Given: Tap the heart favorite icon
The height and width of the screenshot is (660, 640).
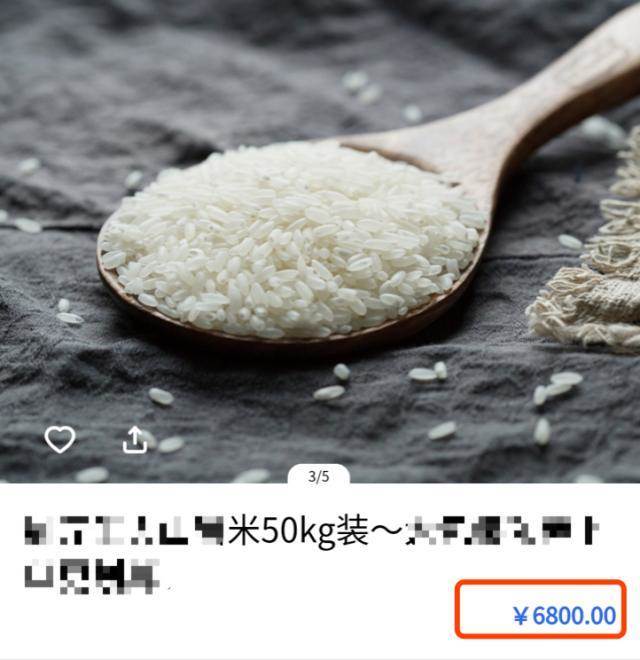Looking at the screenshot, I should coord(60,439).
